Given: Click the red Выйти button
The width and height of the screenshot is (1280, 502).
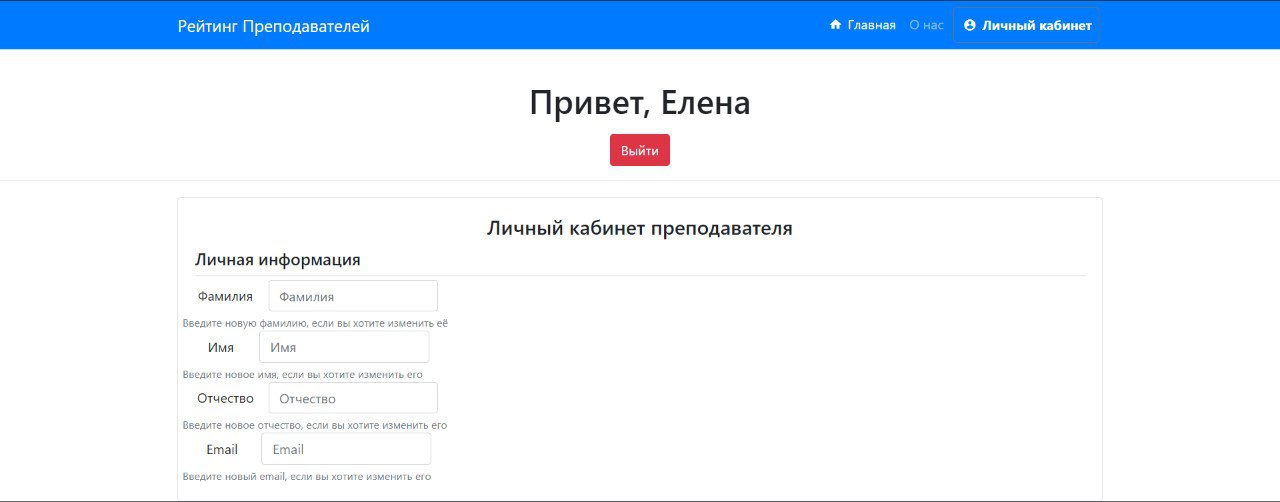Looking at the screenshot, I should tap(640, 150).
